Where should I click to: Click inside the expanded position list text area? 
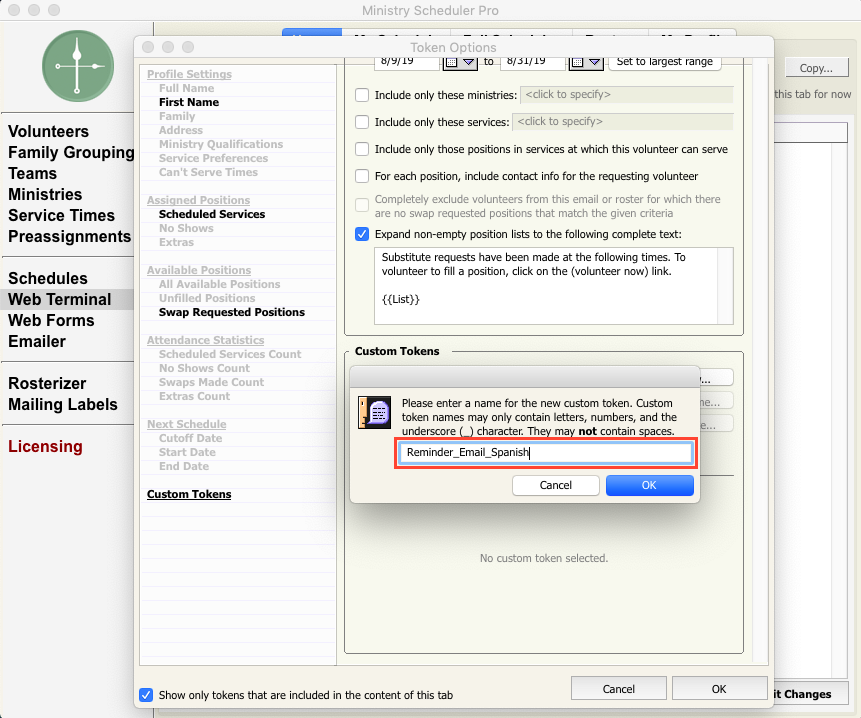(x=546, y=285)
